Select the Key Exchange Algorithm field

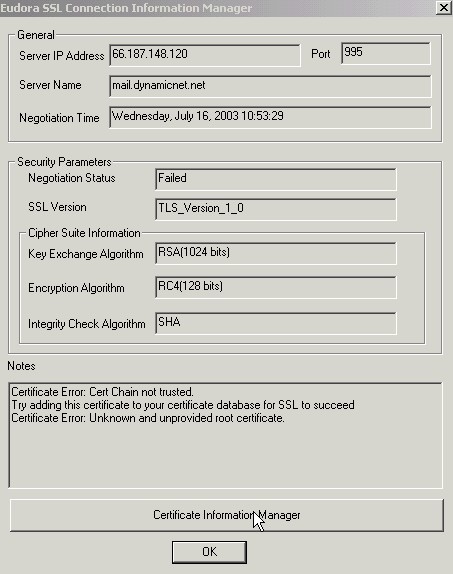276,253
